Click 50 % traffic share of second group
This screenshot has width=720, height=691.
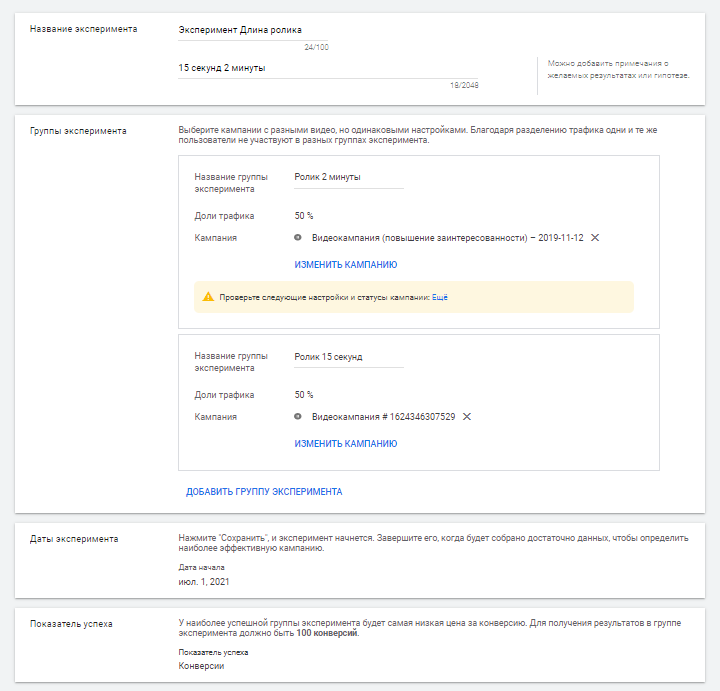pyautogui.click(x=304, y=394)
